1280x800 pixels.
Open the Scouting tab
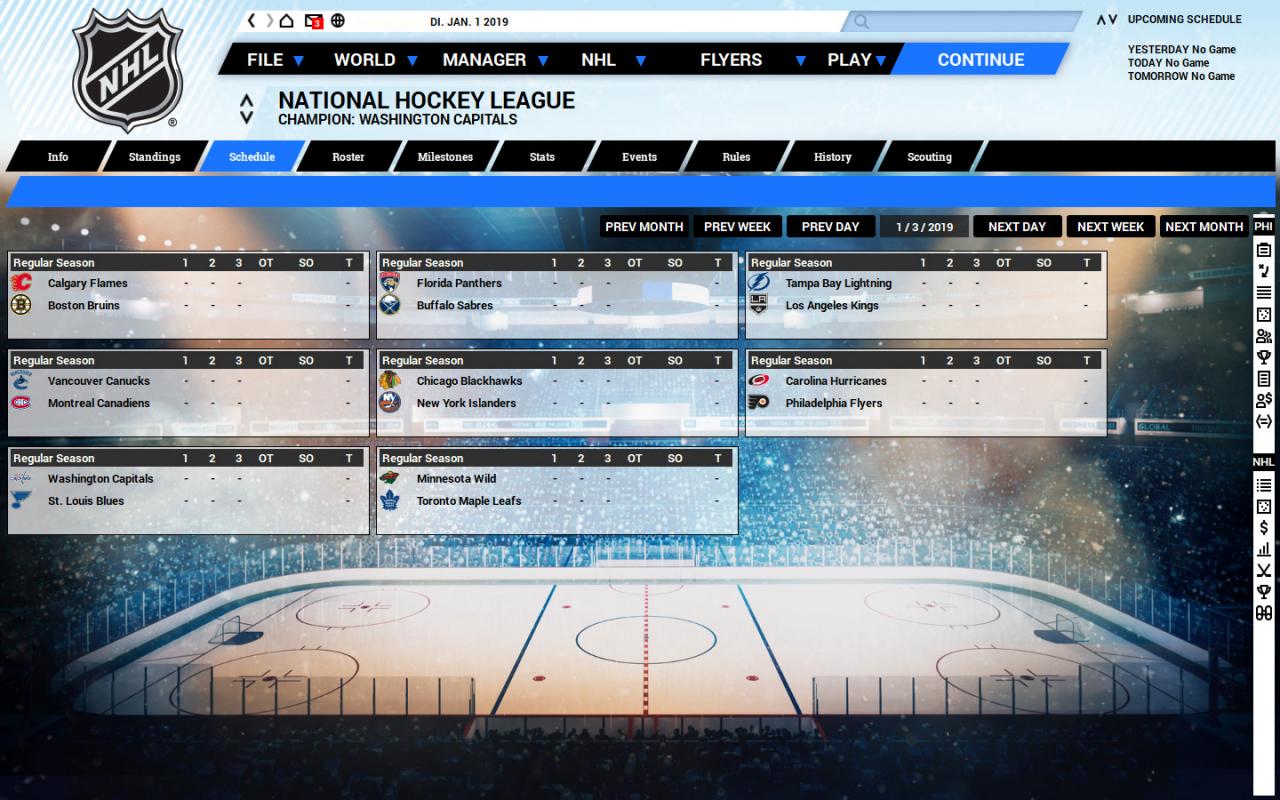point(929,157)
